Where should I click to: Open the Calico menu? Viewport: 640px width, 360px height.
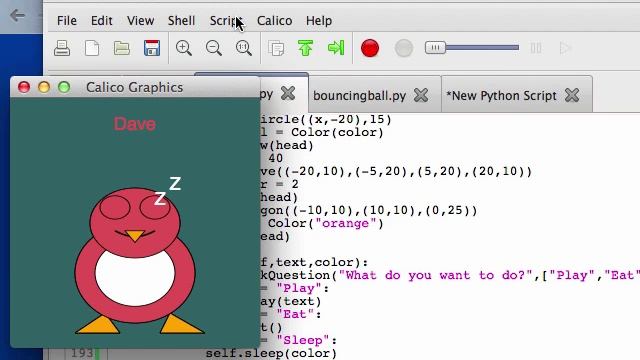(x=274, y=20)
